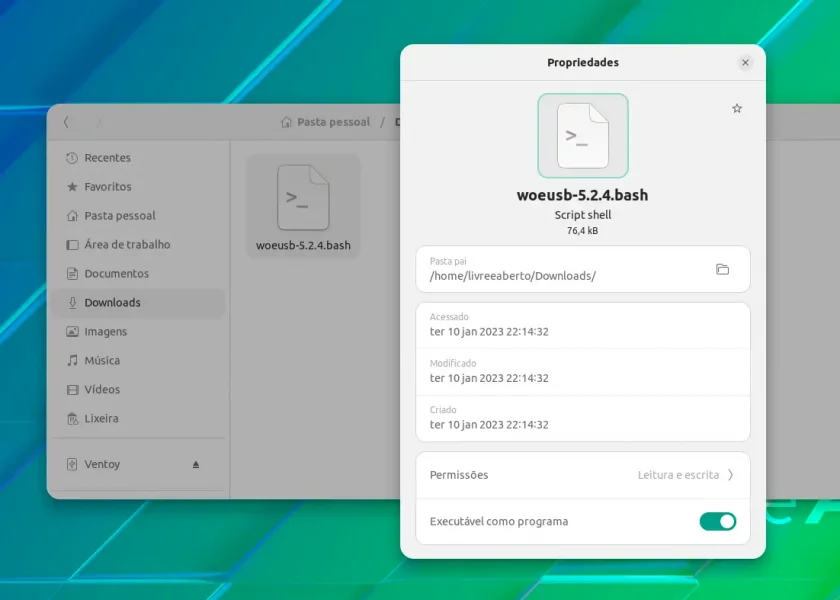Open Documentos in the sidebar
Viewport: 840px width, 600px height.
139,273
